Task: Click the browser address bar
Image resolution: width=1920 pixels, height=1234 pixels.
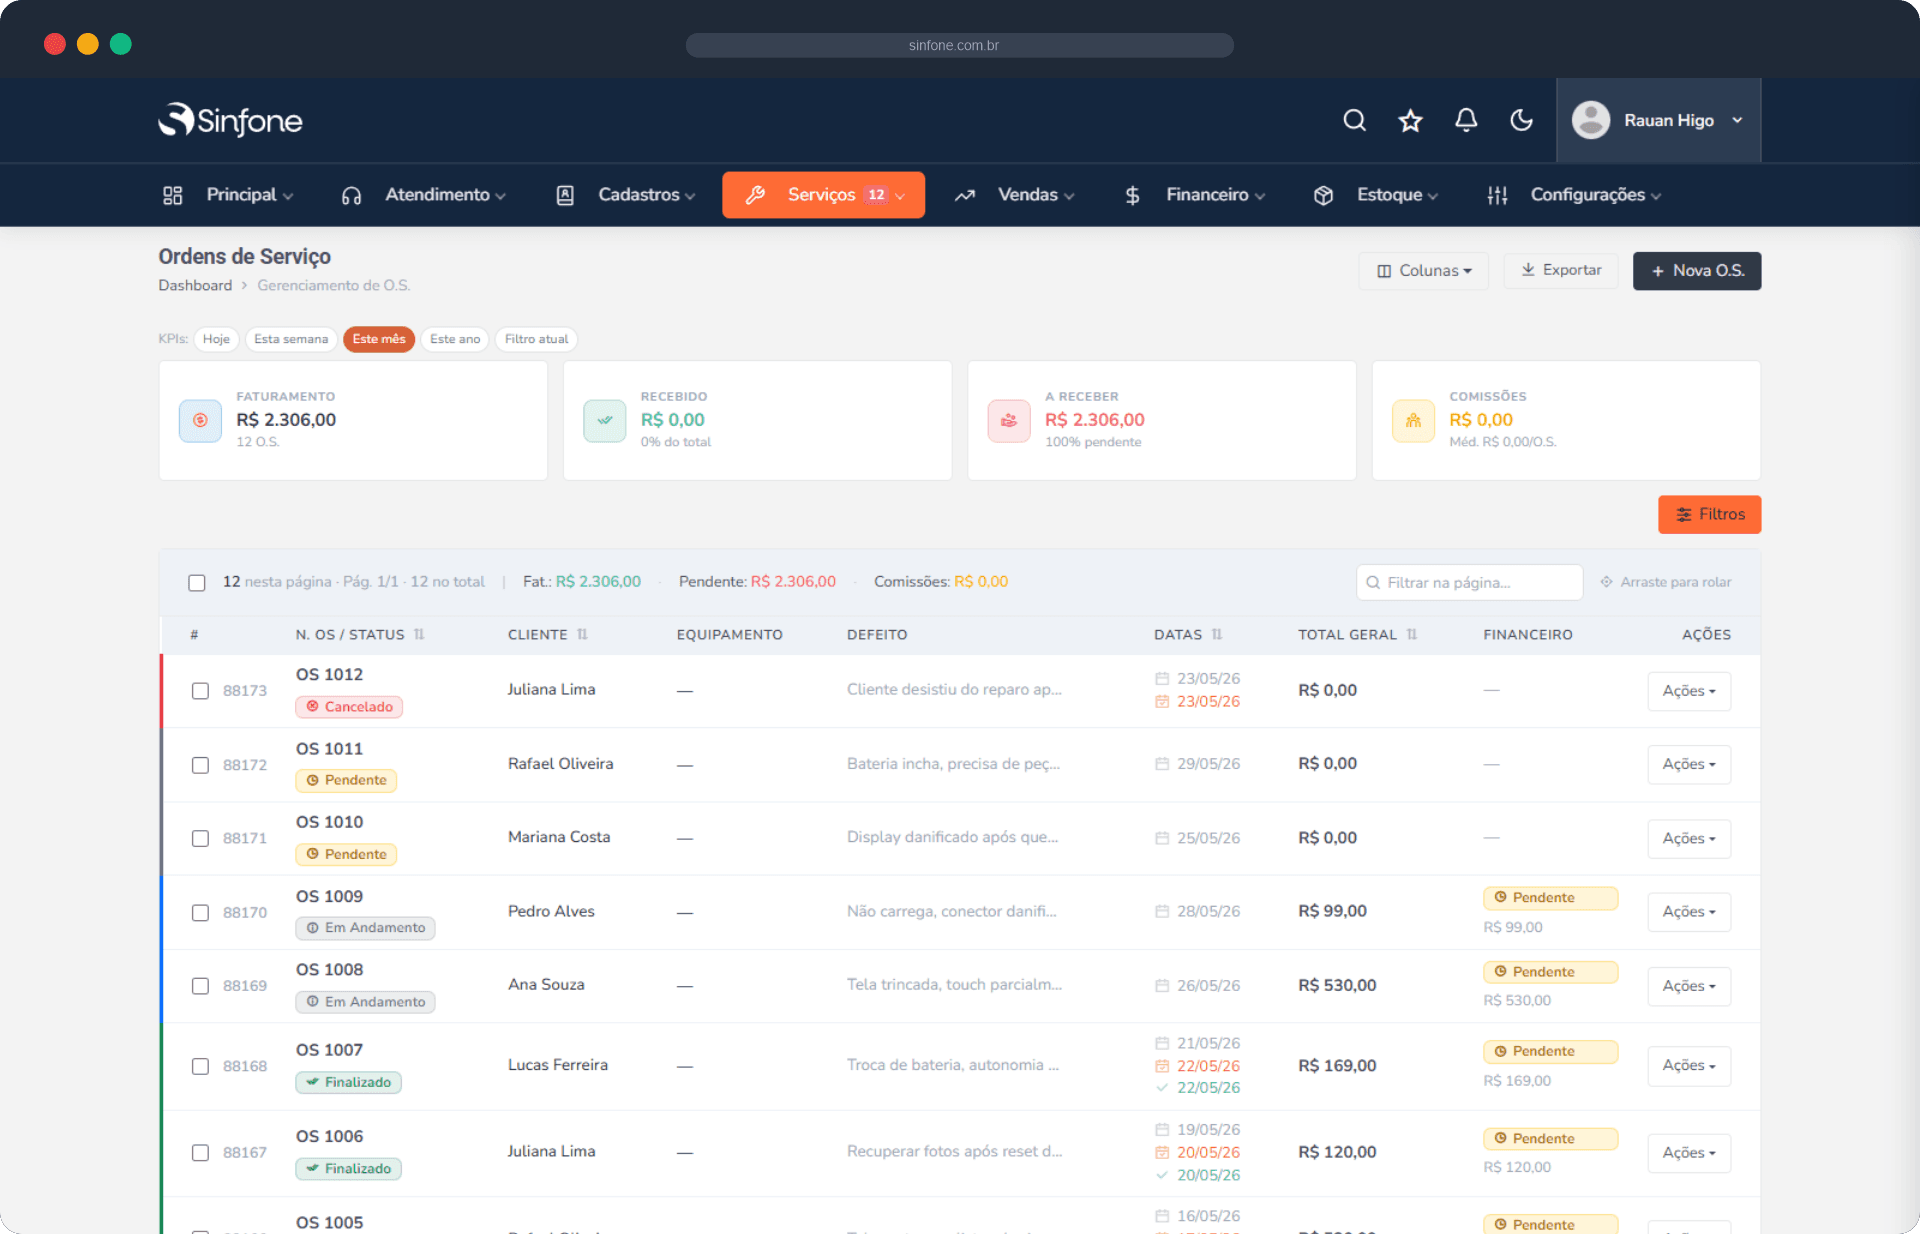Action: (959, 45)
